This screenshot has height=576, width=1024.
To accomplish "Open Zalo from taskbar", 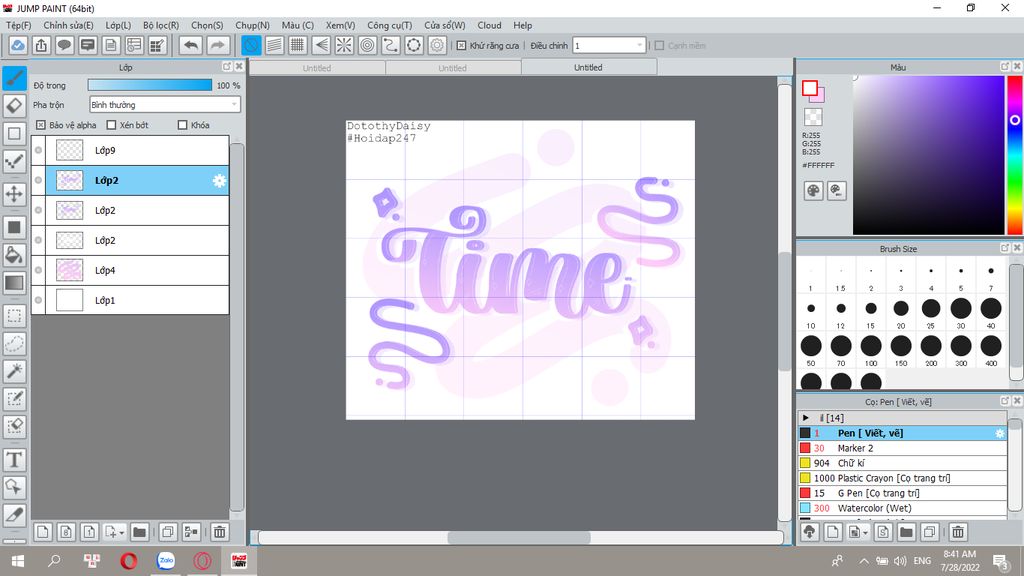I will 166,560.
